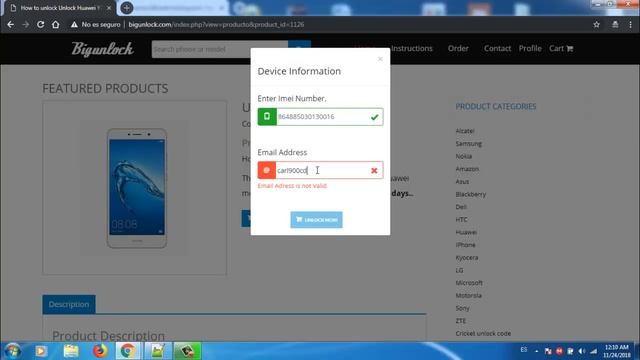Open the Microsoft category
Viewport: 640px width, 360px height.
469,283
